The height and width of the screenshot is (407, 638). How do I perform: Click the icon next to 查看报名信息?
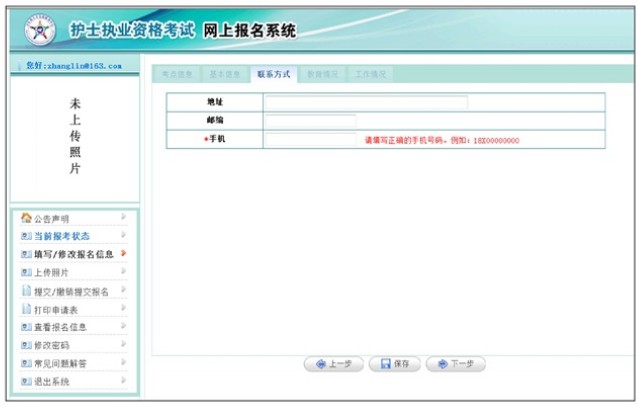[x=26, y=327]
